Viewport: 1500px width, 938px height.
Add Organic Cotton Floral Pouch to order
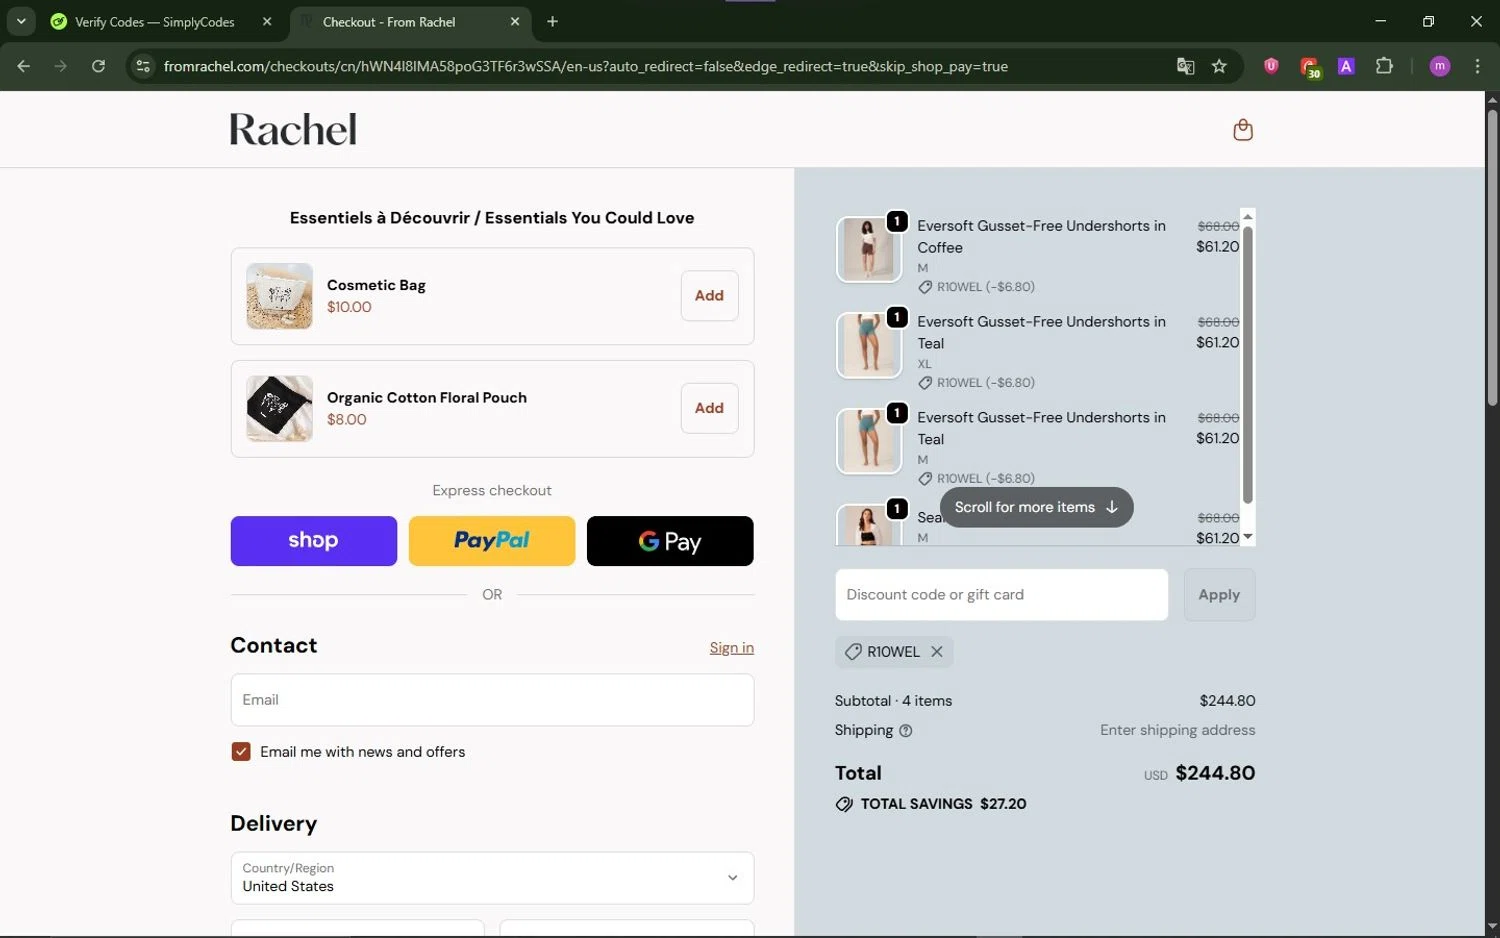tap(709, 408)
